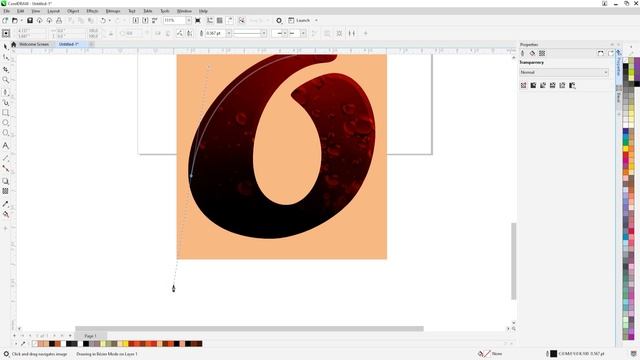Click the Page 1 tab
640x360 pixels.
[91, 336]
